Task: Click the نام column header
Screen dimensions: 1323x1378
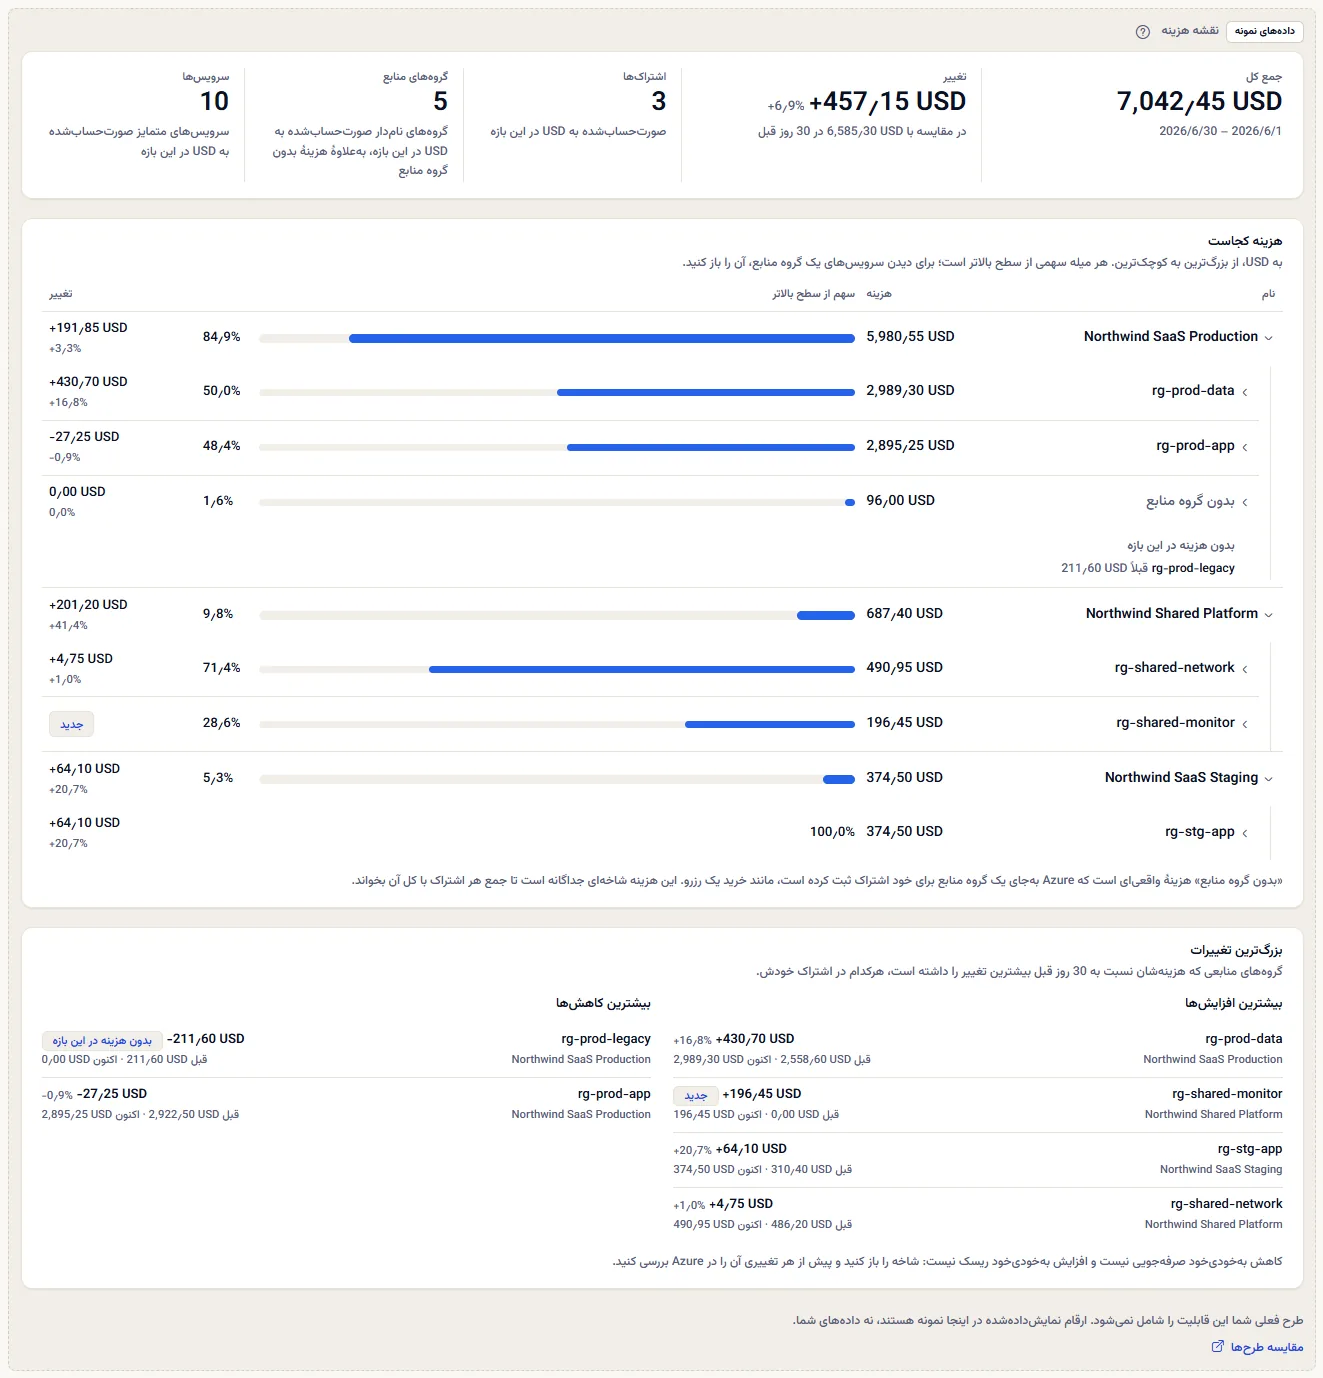Action: pyautogui.click(x=1268, y=294)
